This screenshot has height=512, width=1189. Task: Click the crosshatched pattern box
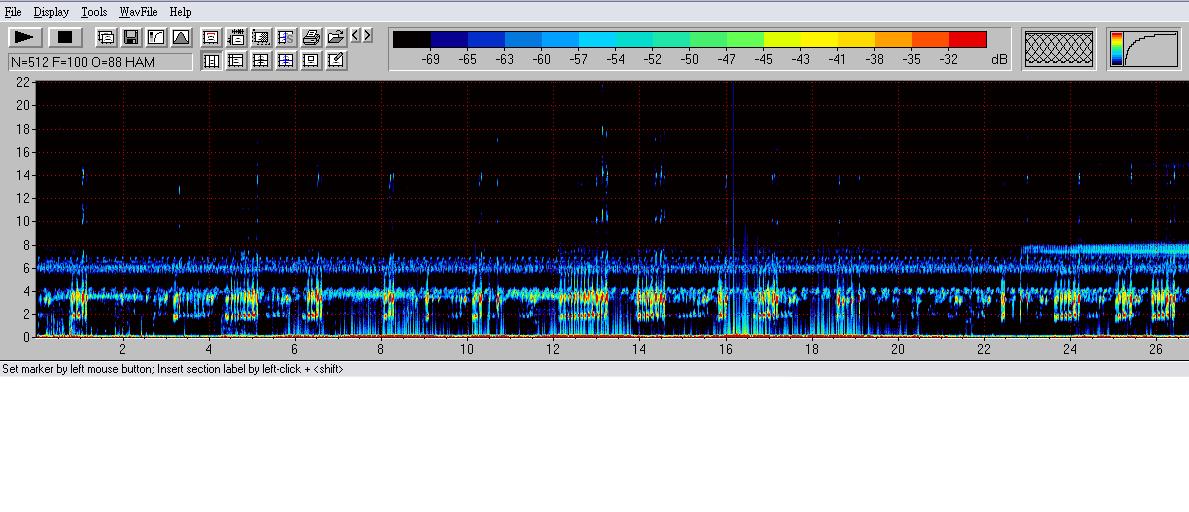(1059, 49)
